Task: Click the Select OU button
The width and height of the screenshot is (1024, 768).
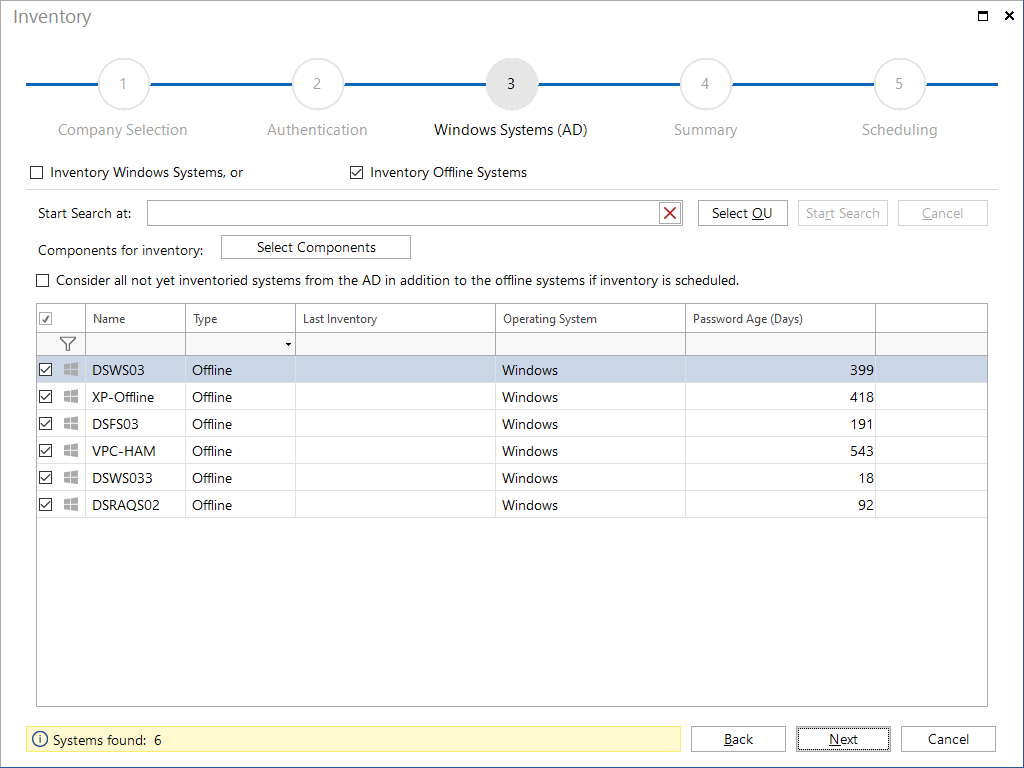Action: [743, 213]
